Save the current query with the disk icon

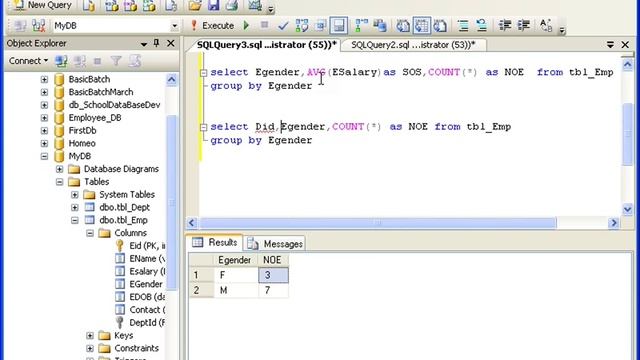[x=213, y=5]
